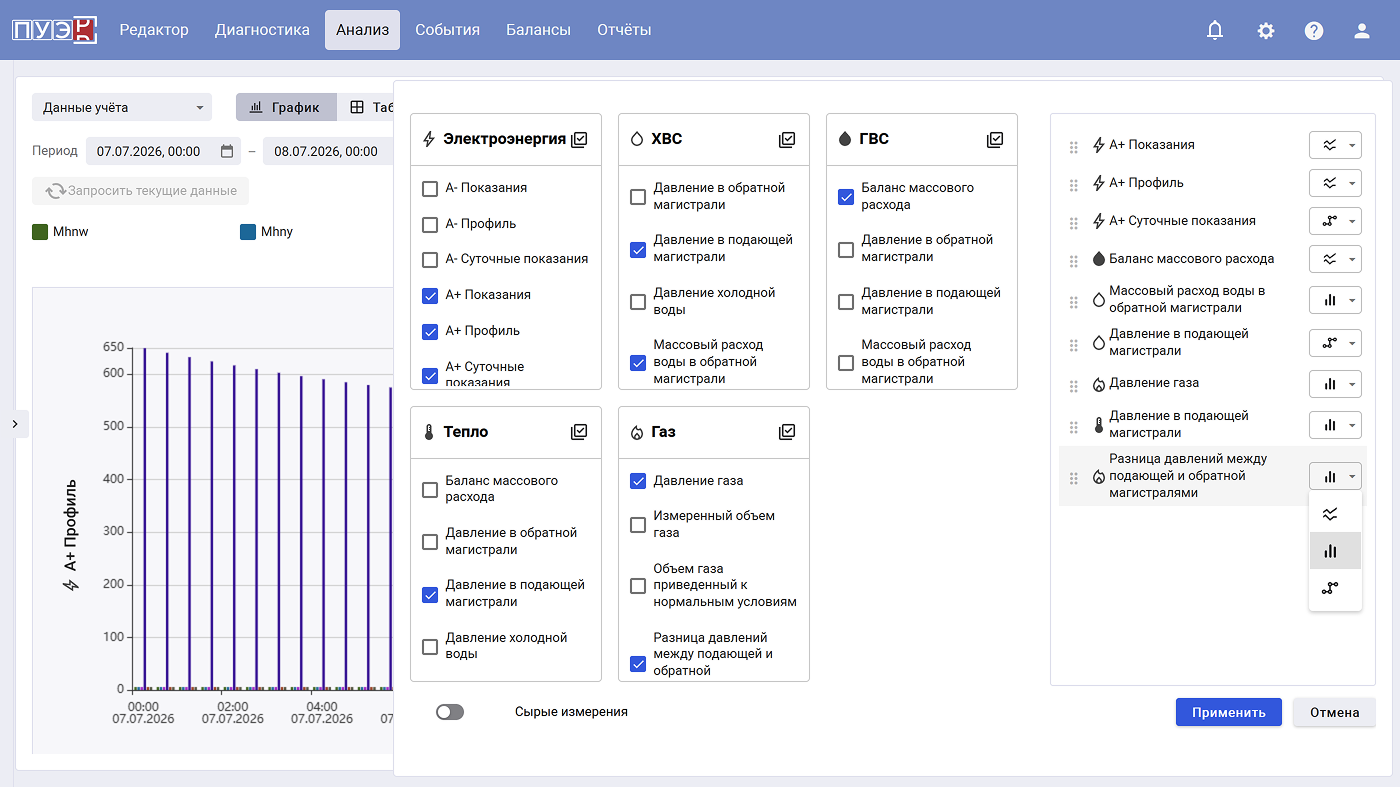
Task: Click the Применить button
Action: pos(1229,712)
